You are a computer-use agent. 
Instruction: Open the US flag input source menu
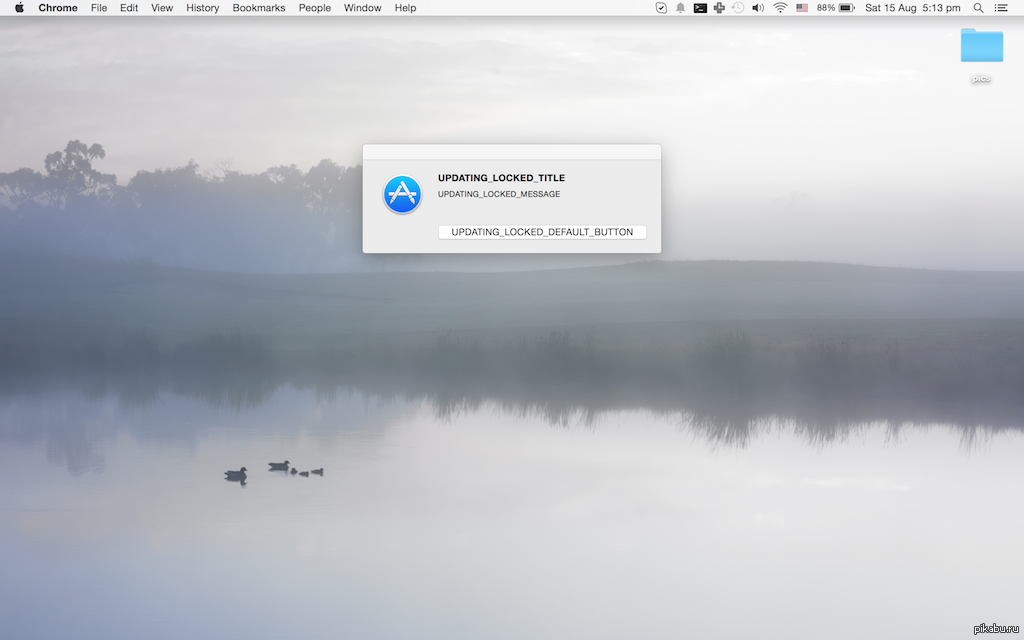[802, 8]
